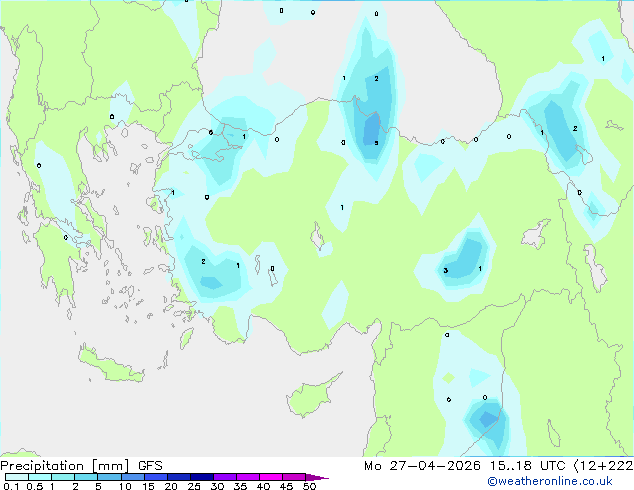This screenshot has height=490, width=634.
Task: Click the "15..18 UTC" time text
Action: tap(527, 466)
